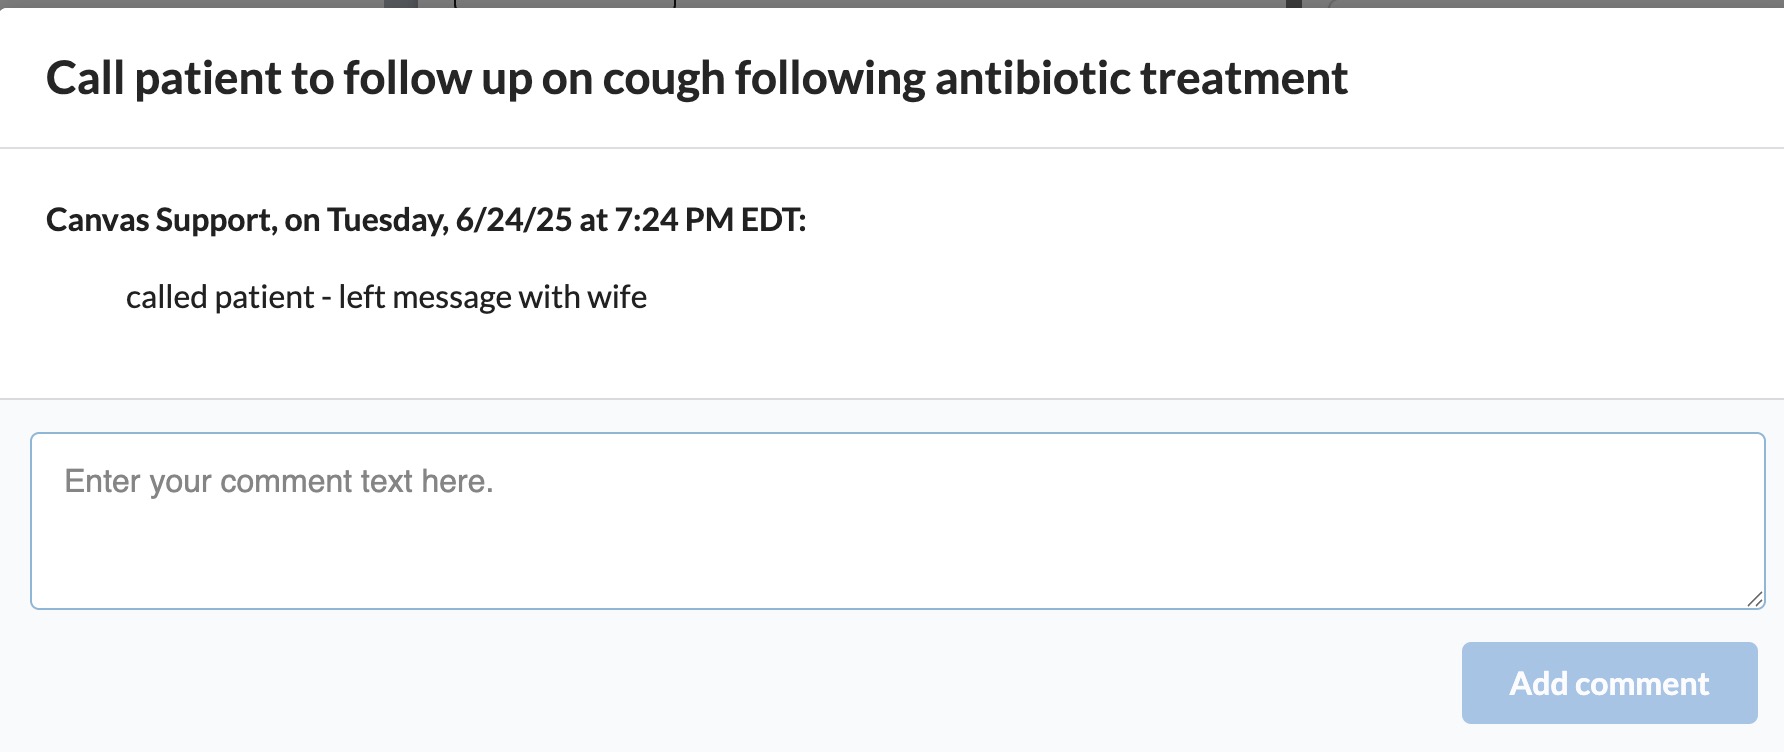Click the placeholder "Enter your comment text here."

279,482
